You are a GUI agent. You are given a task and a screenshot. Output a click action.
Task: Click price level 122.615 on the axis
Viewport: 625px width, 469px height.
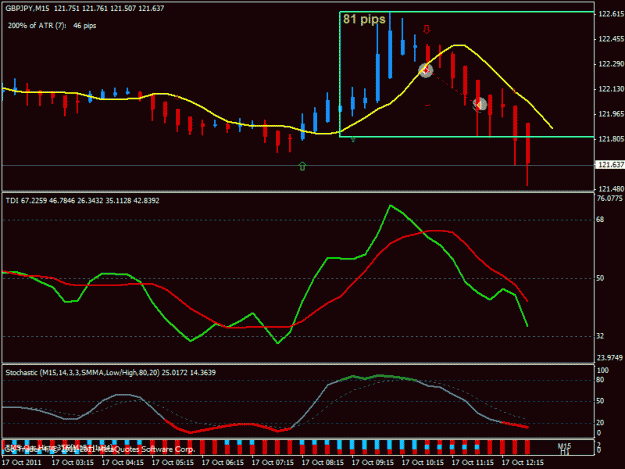pos(611,14)
